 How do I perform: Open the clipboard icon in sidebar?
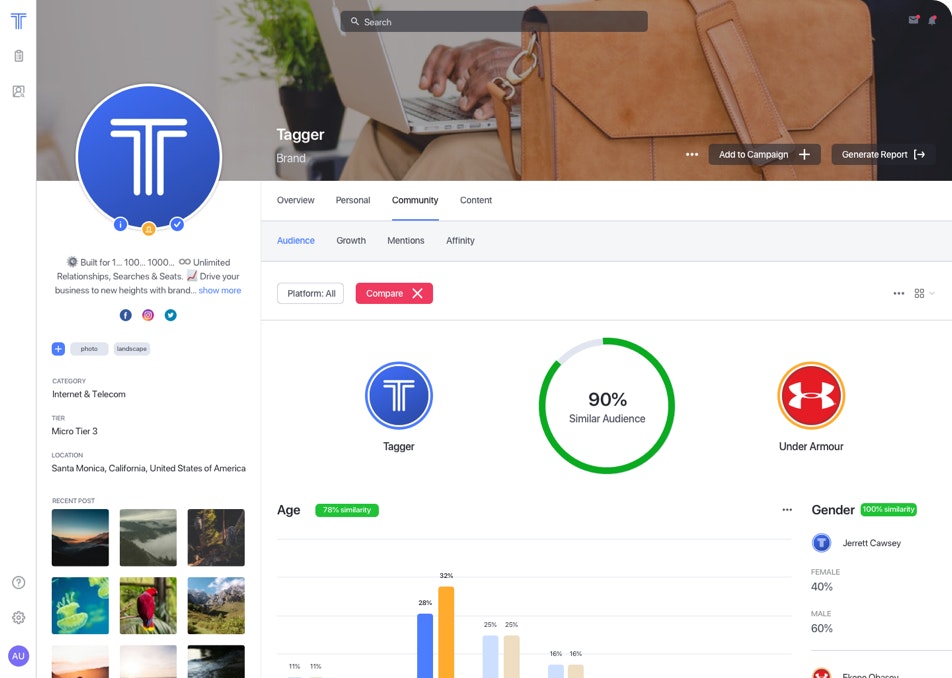(x=19, y=56)
